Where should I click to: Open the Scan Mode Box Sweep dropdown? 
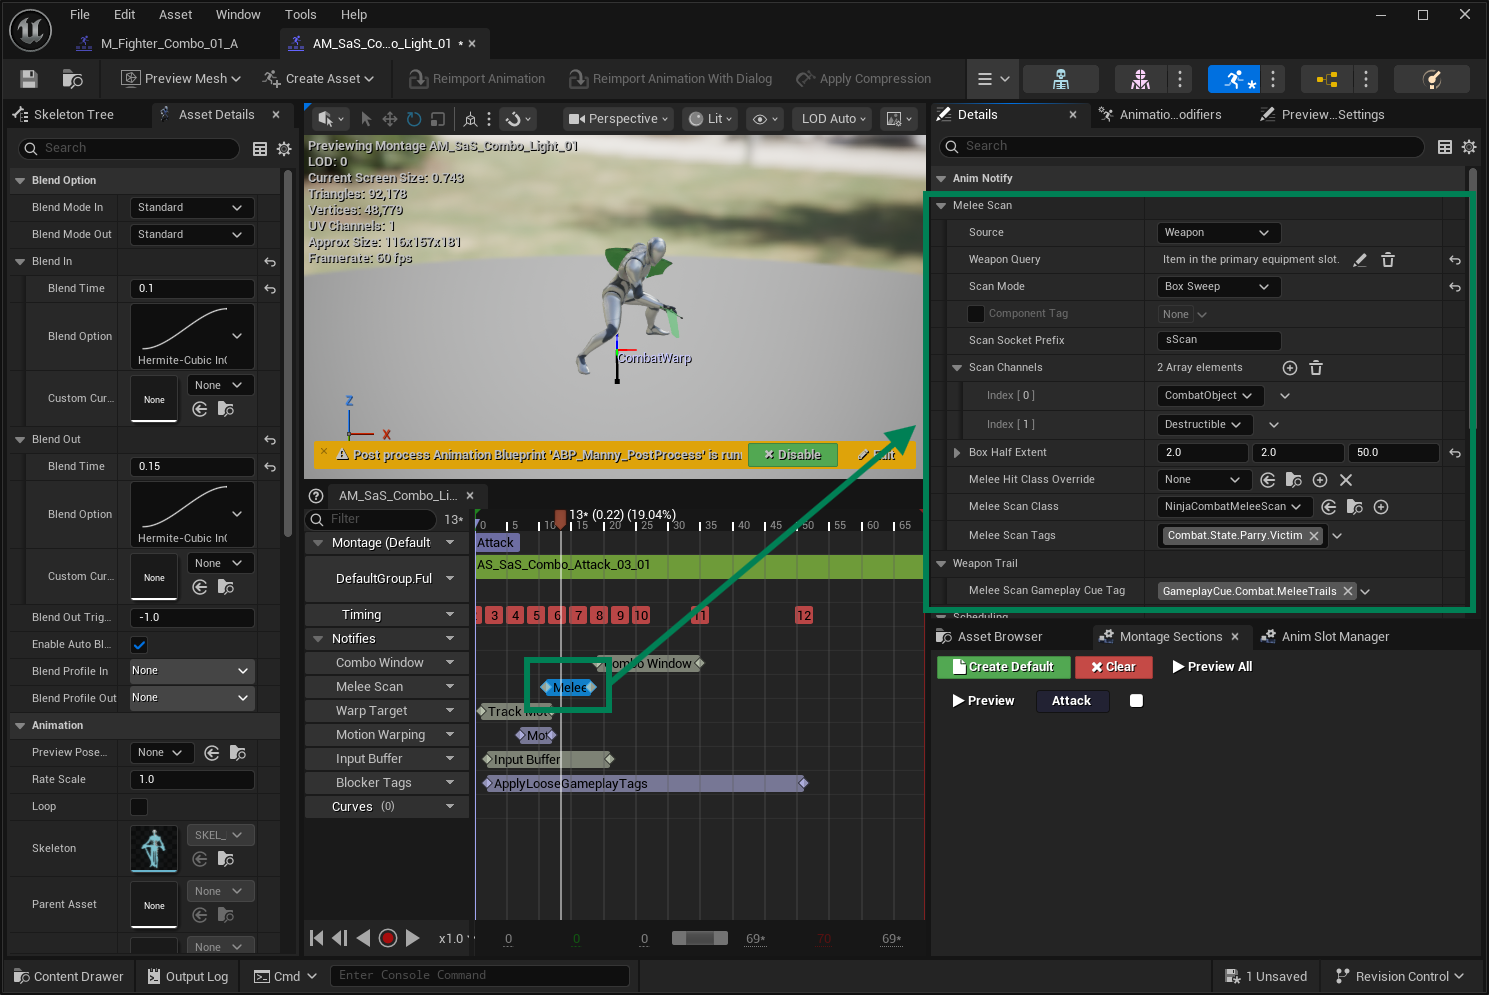point(1218,287)
